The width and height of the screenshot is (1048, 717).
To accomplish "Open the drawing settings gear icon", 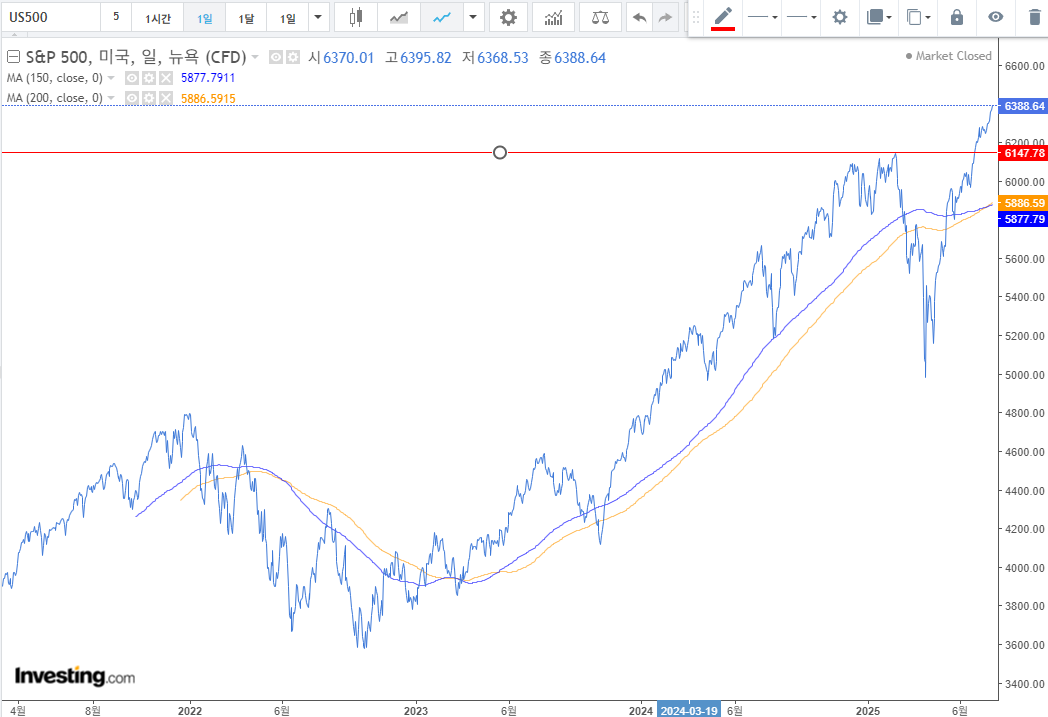I will [839, 17].
